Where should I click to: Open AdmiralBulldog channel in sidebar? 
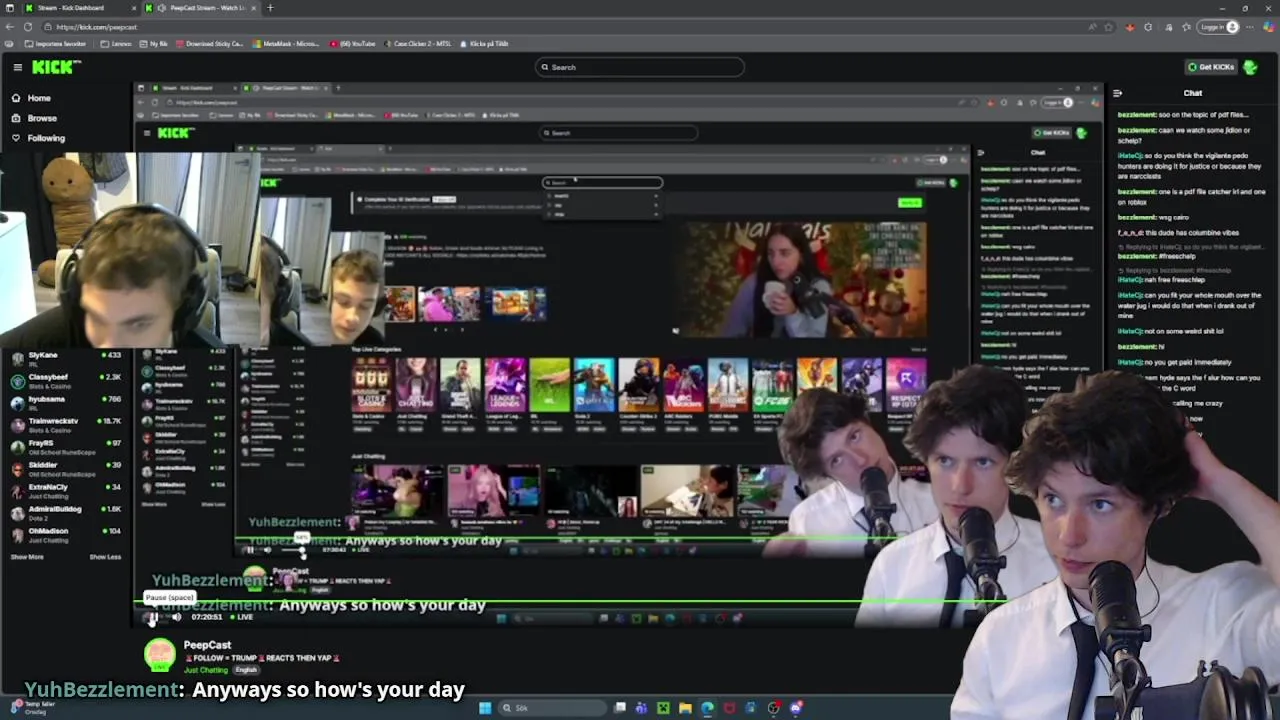point(66,512)
